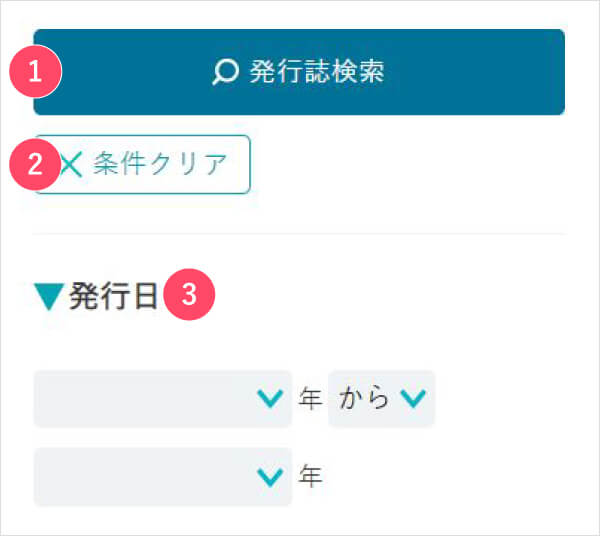Click the chevron arrow of the first year box
Screen dimensions: 600x536
270,399
